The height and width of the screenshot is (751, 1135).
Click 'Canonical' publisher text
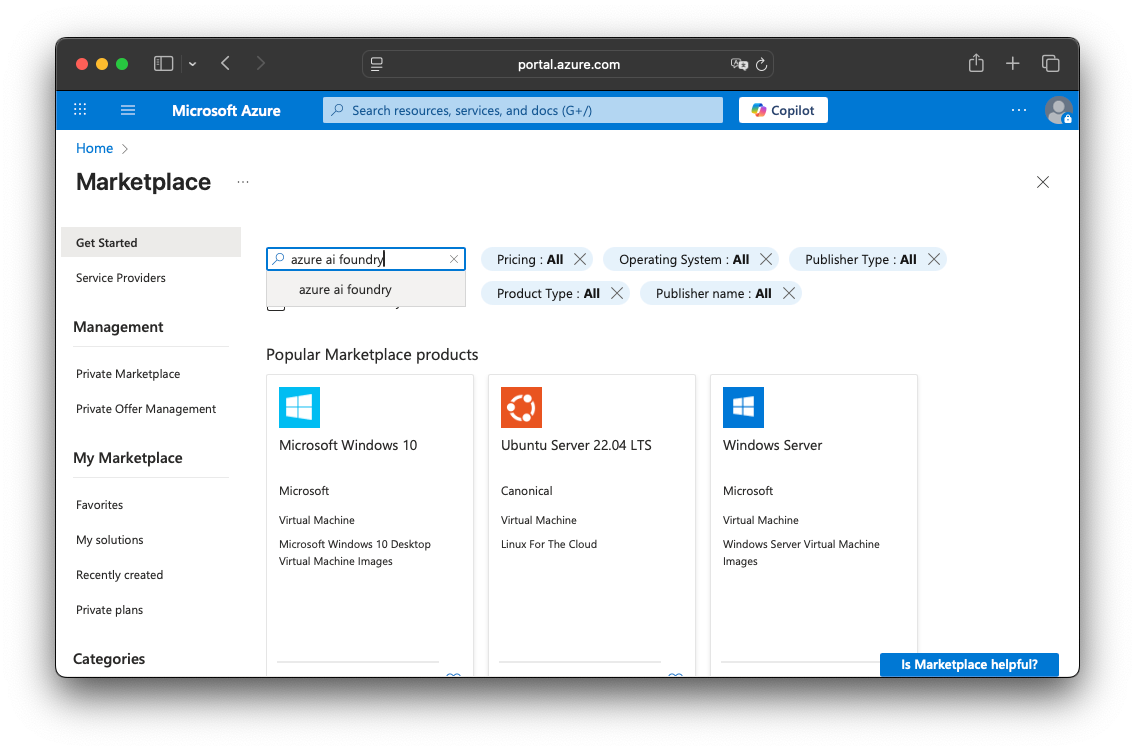point(526,491)
